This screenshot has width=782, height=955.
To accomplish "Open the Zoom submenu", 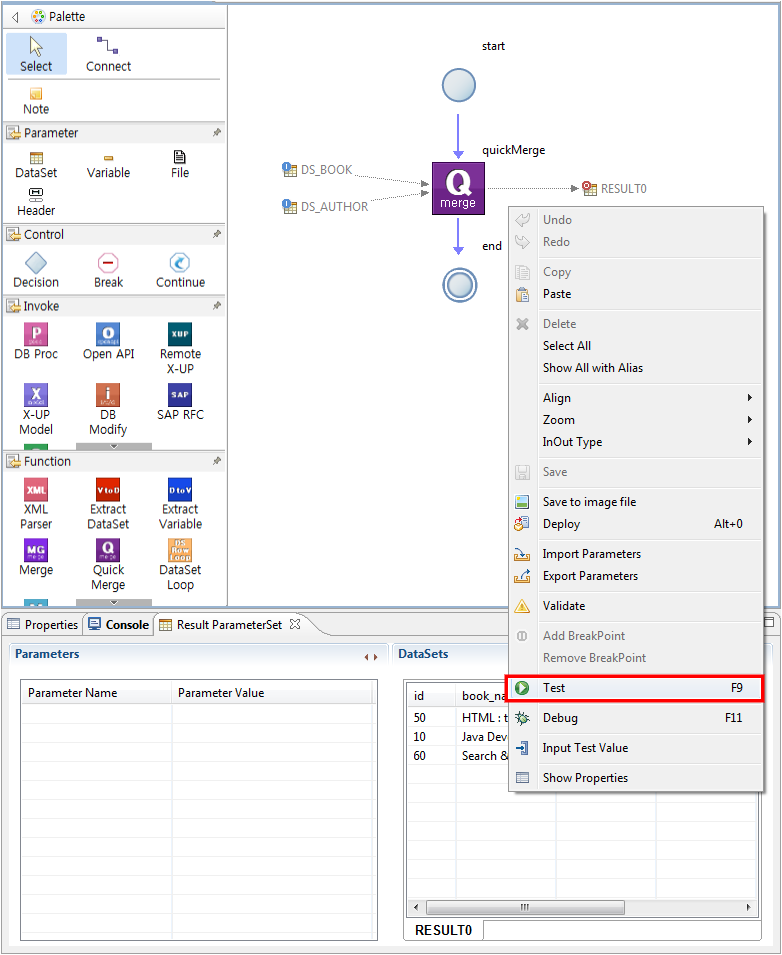I will 635,420.
